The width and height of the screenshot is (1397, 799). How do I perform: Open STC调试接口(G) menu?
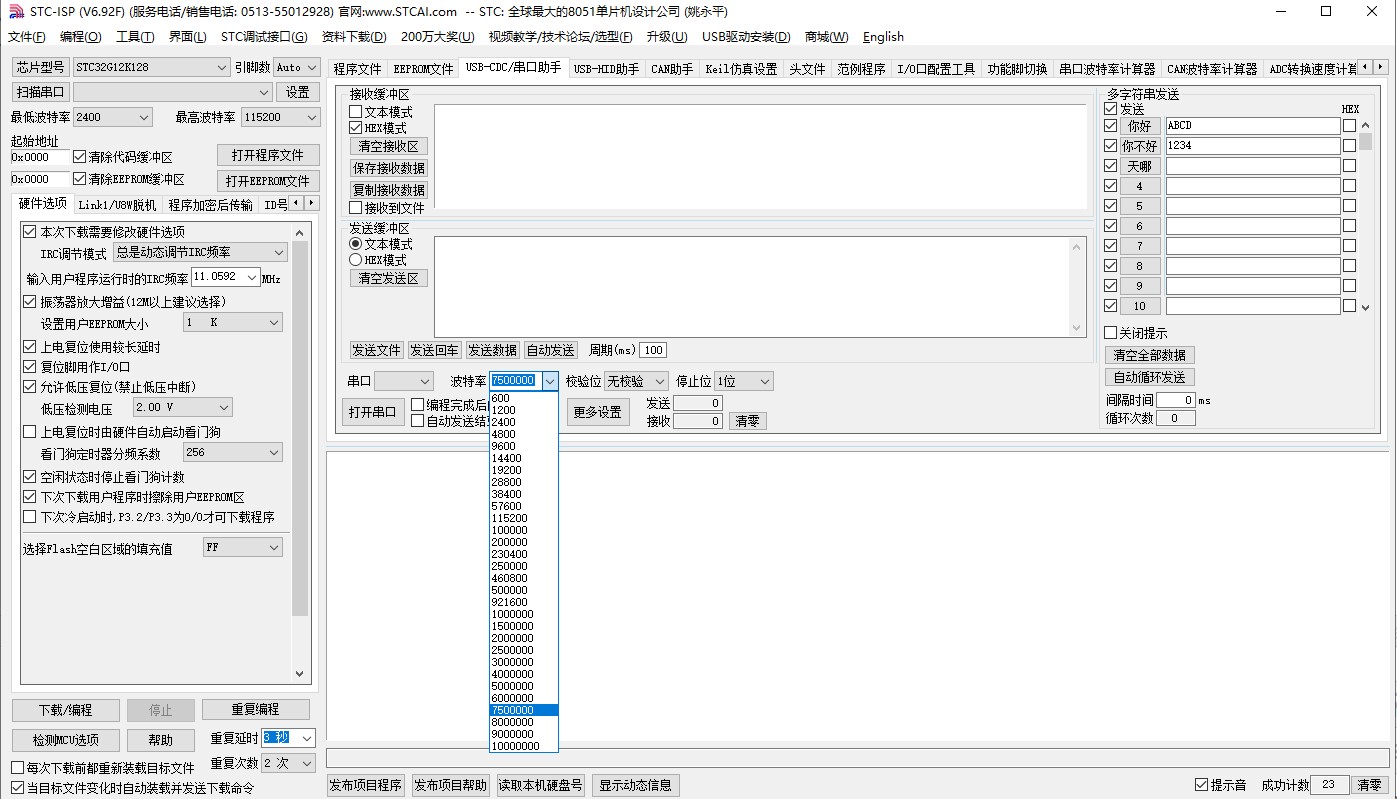[264, 37]
